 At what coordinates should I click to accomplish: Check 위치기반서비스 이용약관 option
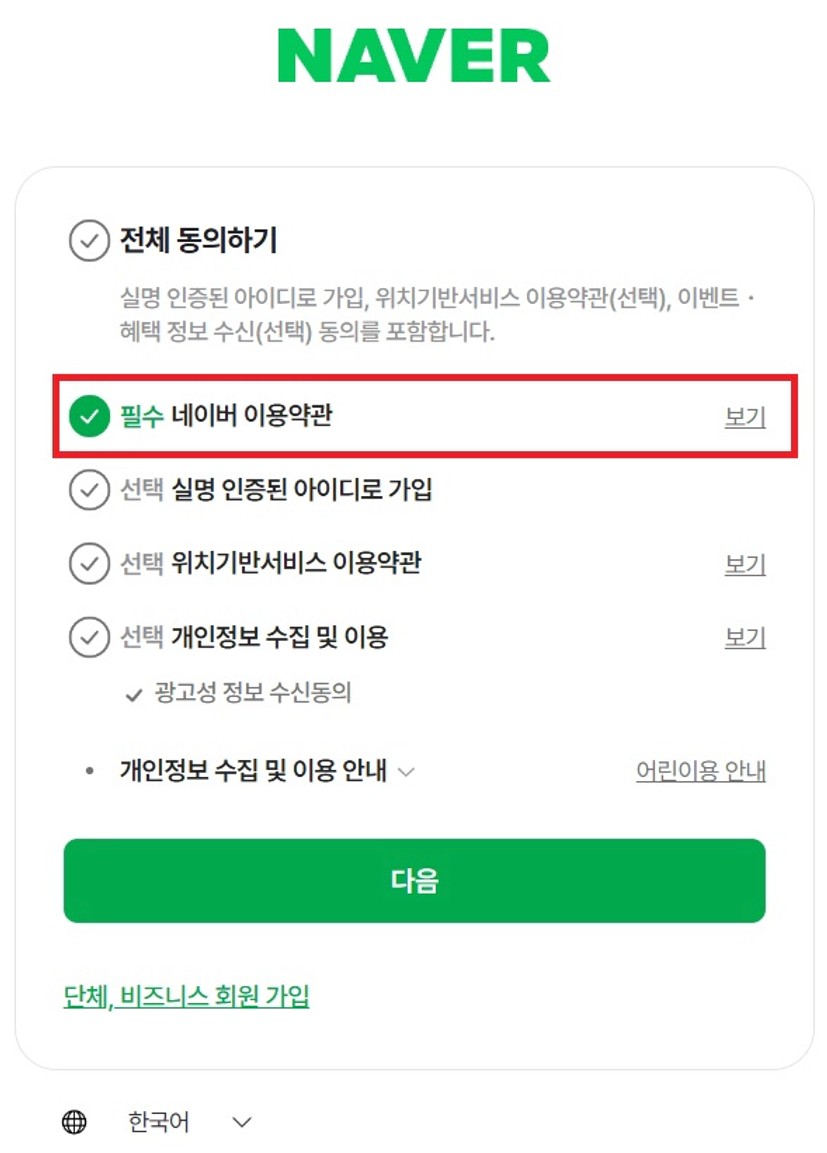click(89, 563)
